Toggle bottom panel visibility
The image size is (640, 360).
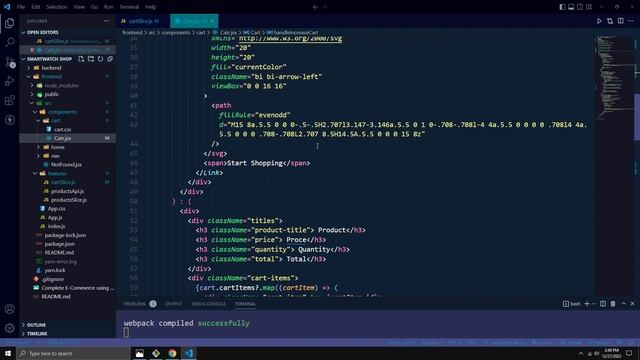coord(571,7)
